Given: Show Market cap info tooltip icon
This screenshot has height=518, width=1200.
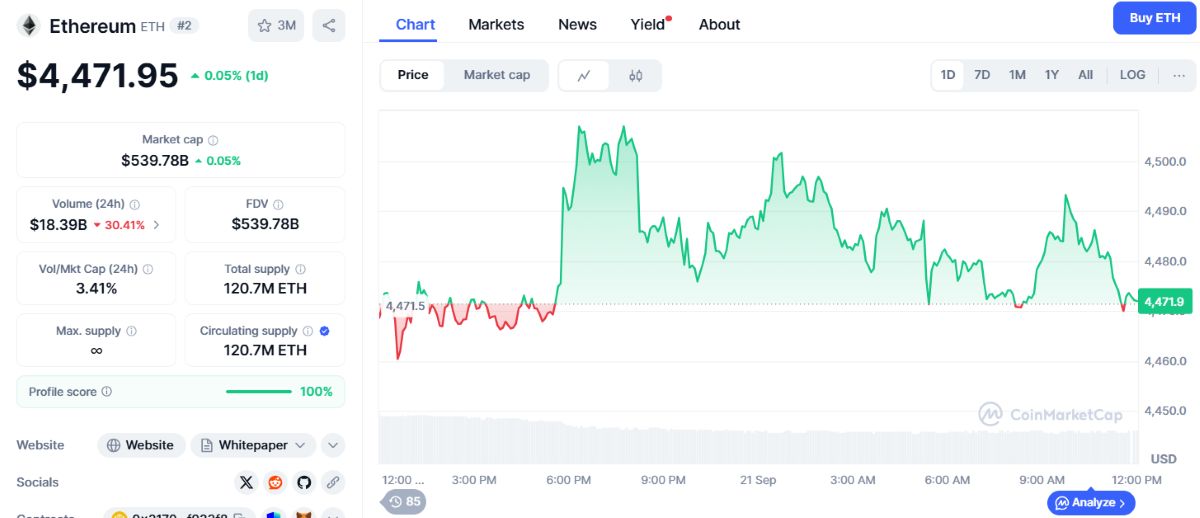Looking at the screenshot, I should click(x=213, y=140).
